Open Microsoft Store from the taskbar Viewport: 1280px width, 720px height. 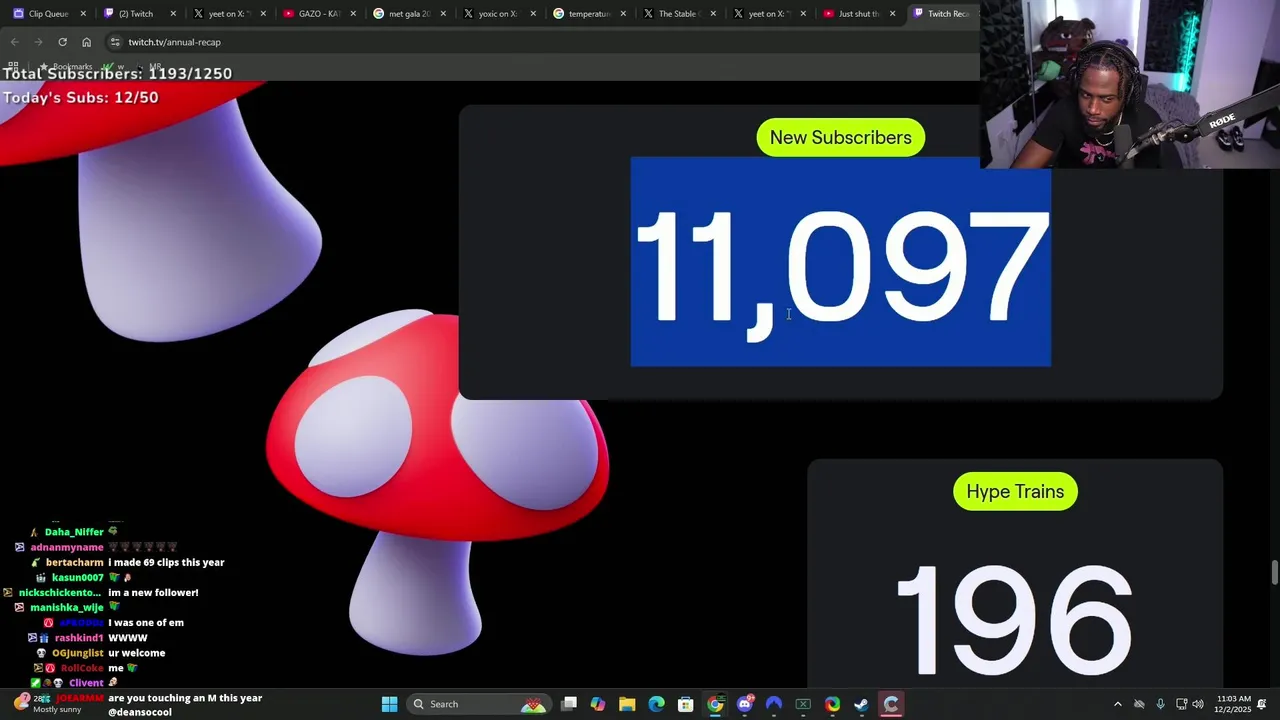point(686,704)
